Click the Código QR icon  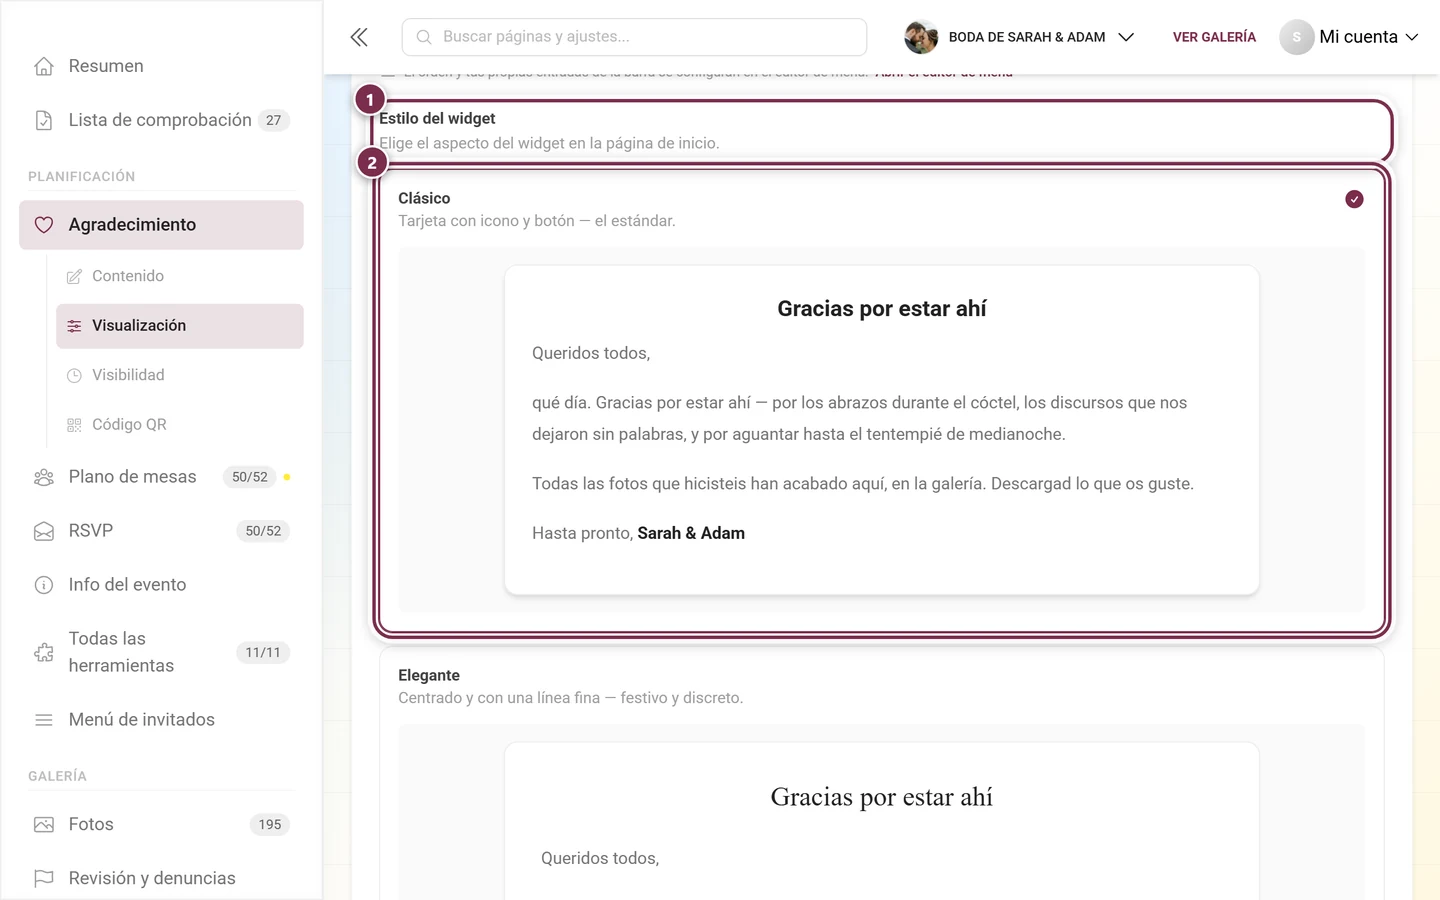pyautogui.click(x=74, y=425)
